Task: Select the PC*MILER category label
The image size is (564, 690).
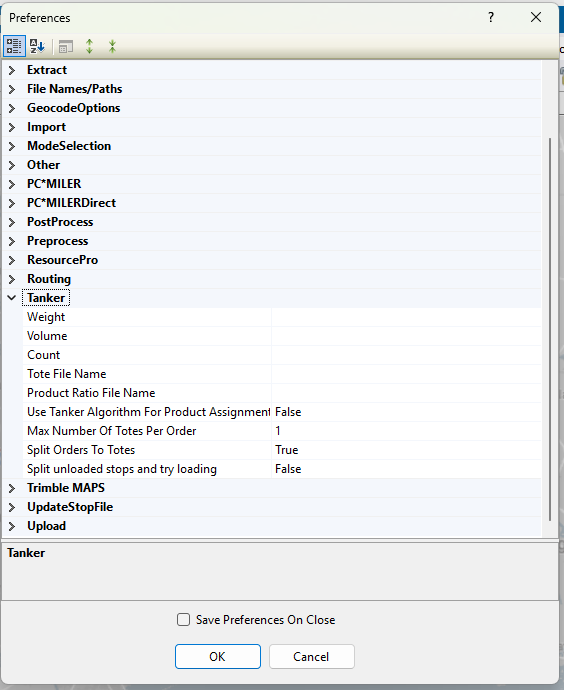Action: pyautogui.click(x=54, y=184)
